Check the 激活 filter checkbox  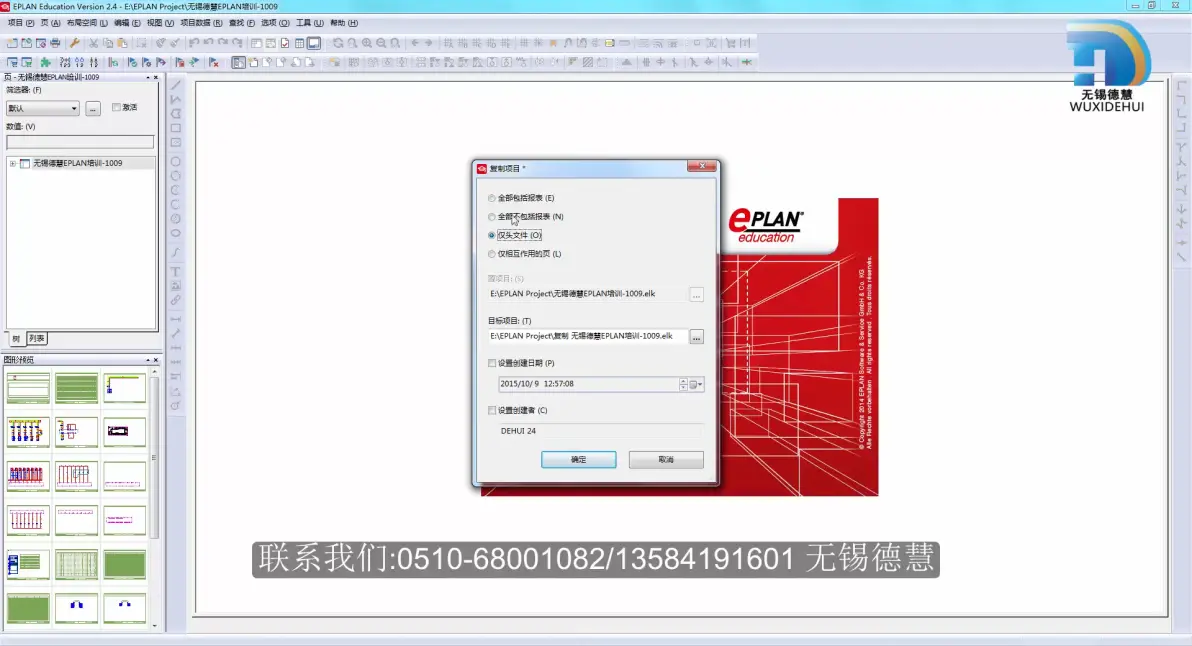116,107
